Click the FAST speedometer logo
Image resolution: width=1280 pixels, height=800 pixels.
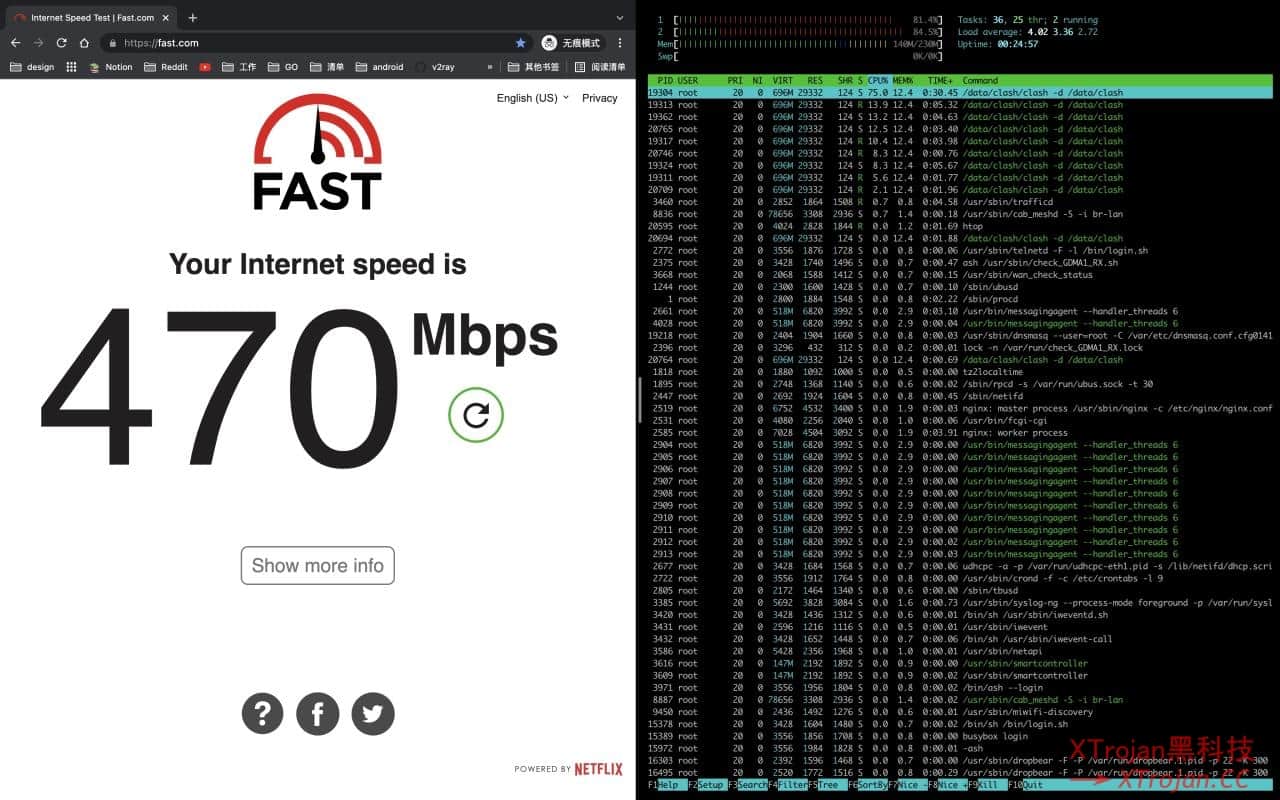click(x=318, y=150)
